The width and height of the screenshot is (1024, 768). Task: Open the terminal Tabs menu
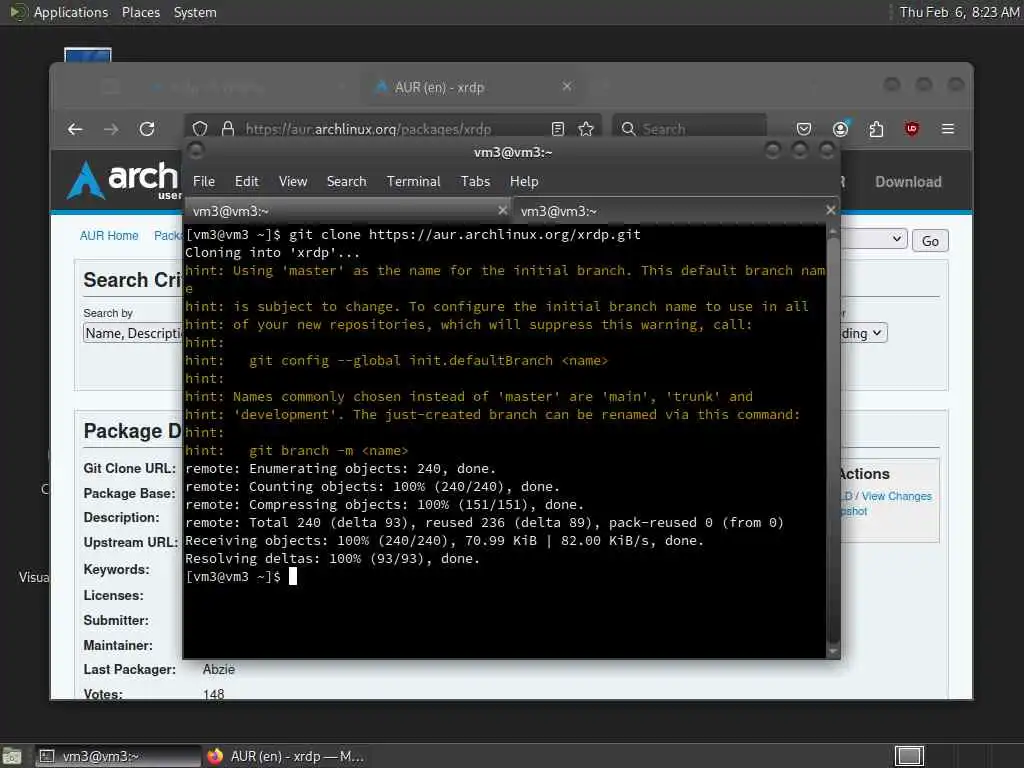475,182
